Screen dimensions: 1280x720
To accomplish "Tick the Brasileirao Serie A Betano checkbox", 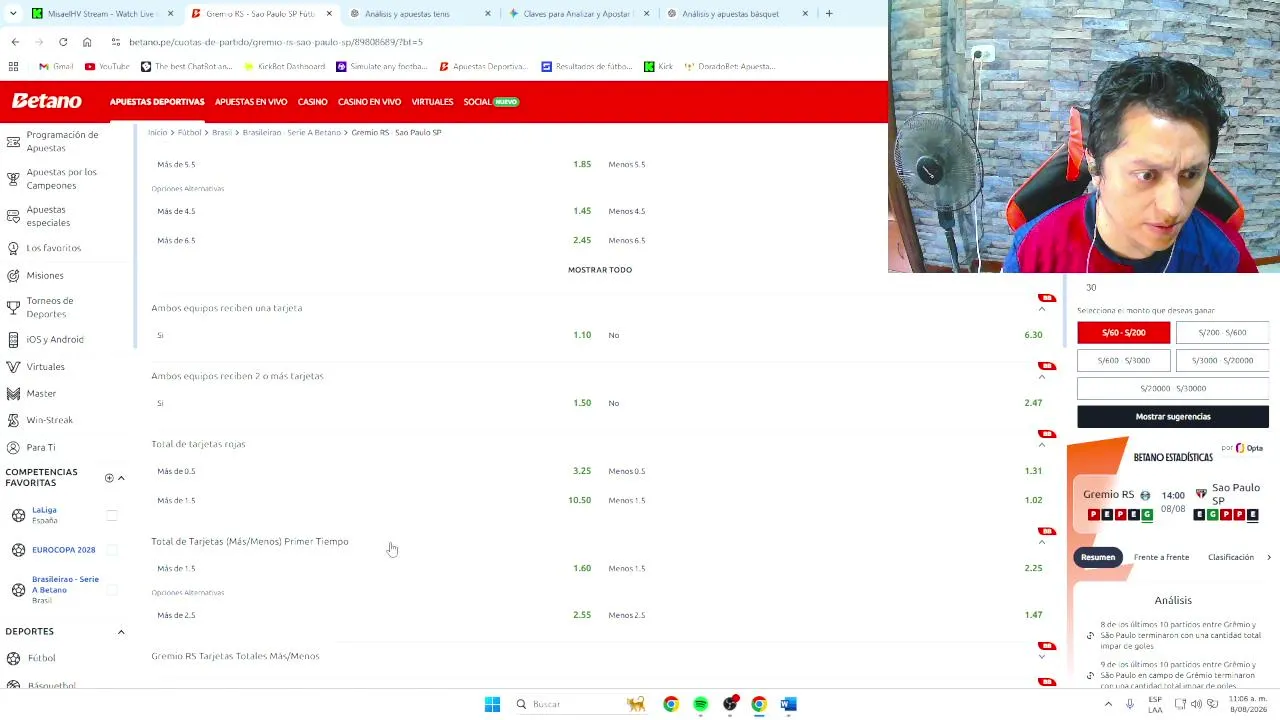I will point(112,590).
